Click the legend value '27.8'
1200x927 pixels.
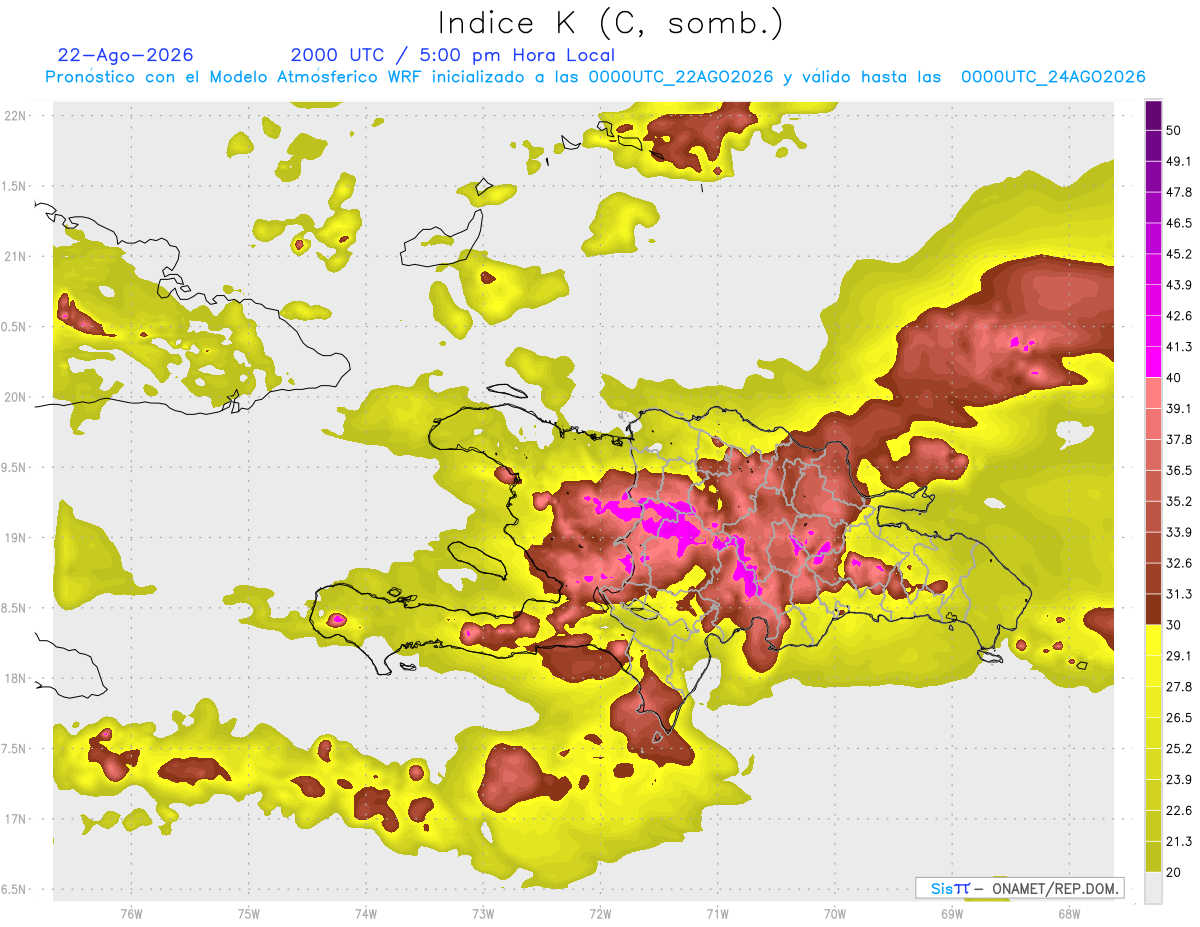point(1178,687)
